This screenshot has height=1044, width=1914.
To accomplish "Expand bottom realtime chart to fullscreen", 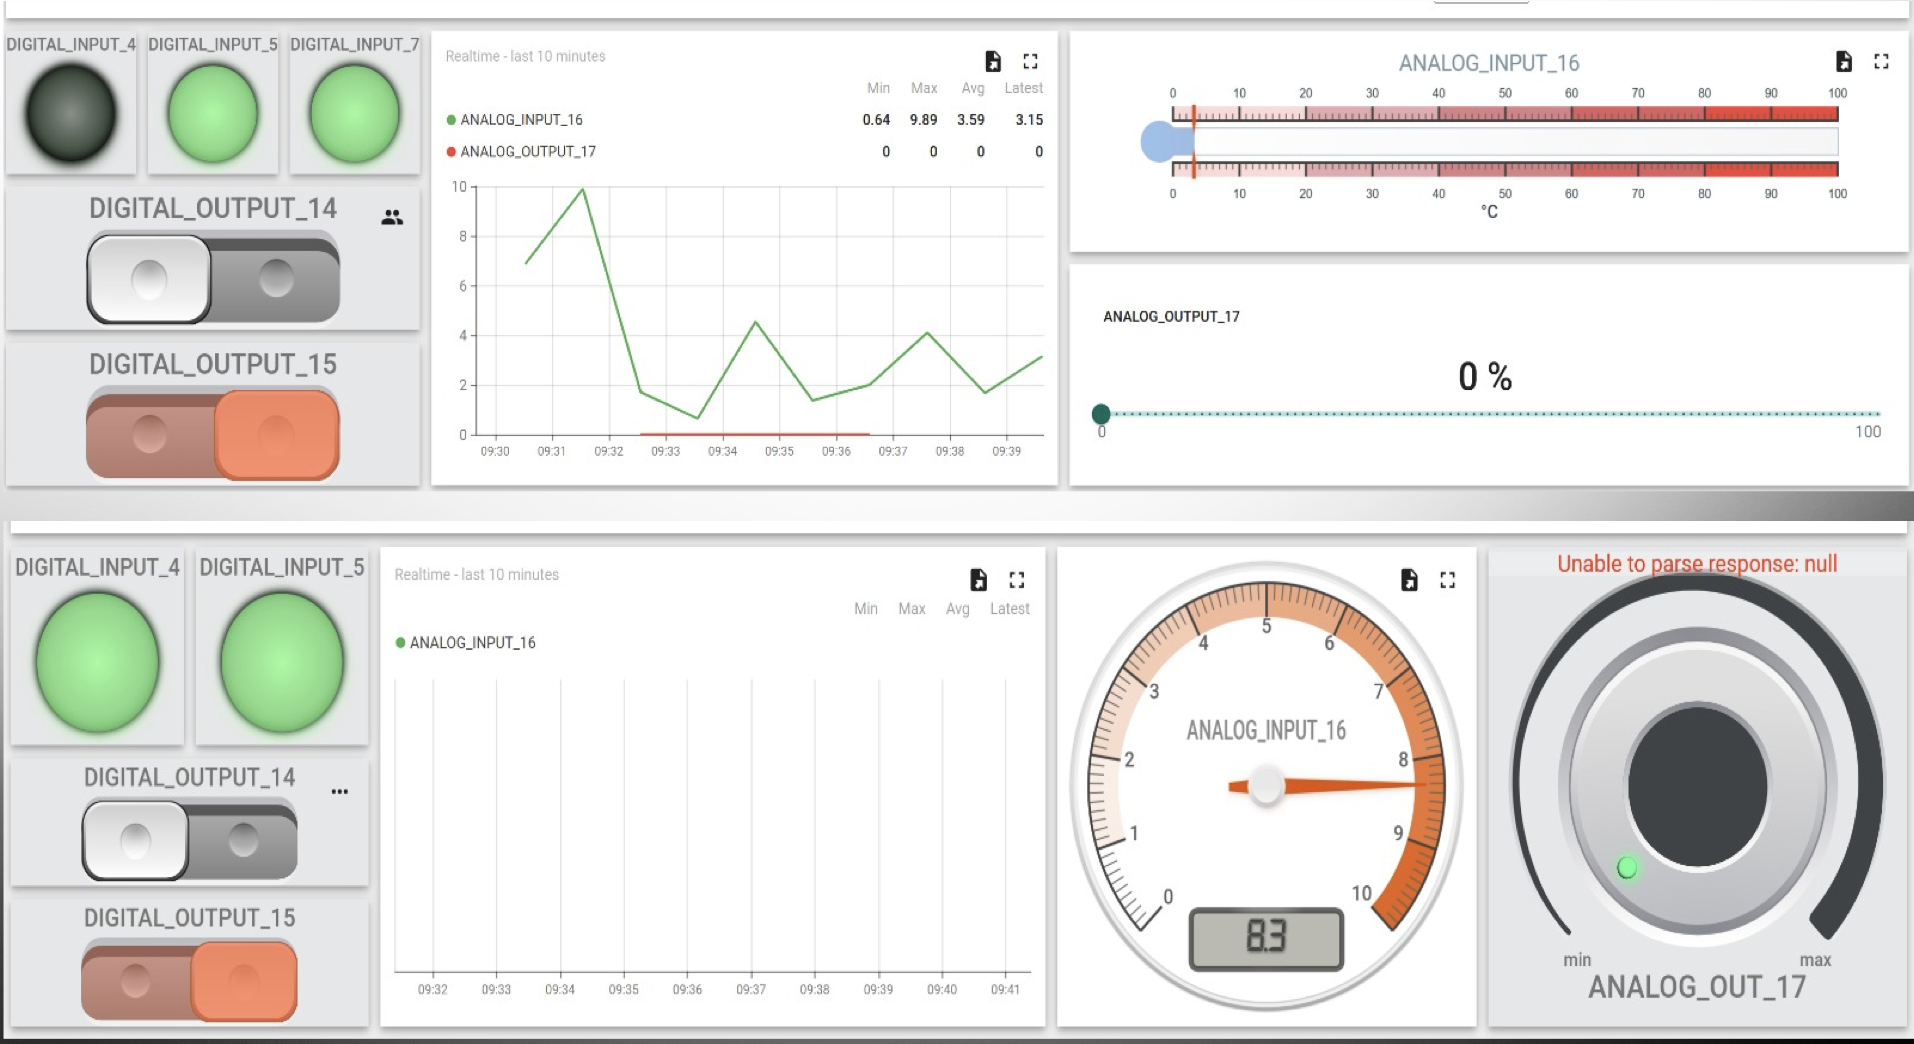I will click(1017, 580).
